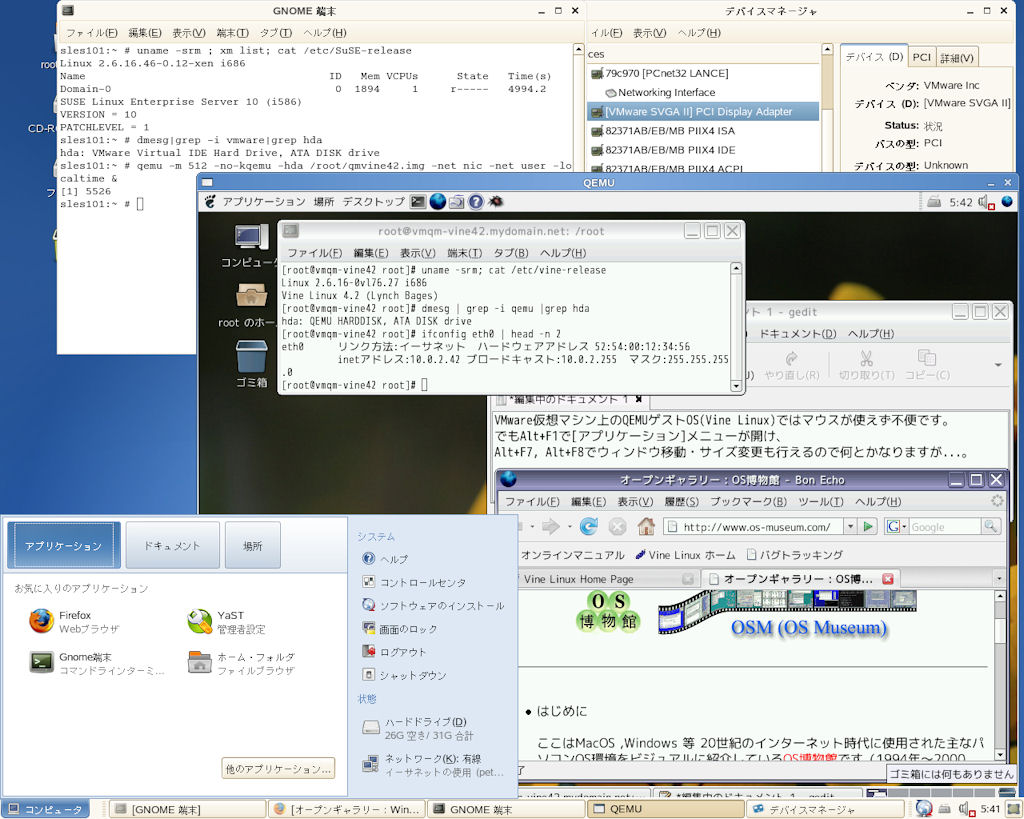Image resolution: width=1024 pixels, height=819 pixels.
Task: Switch to ドキュメント tab in main menu
Action: click(172, 545)
